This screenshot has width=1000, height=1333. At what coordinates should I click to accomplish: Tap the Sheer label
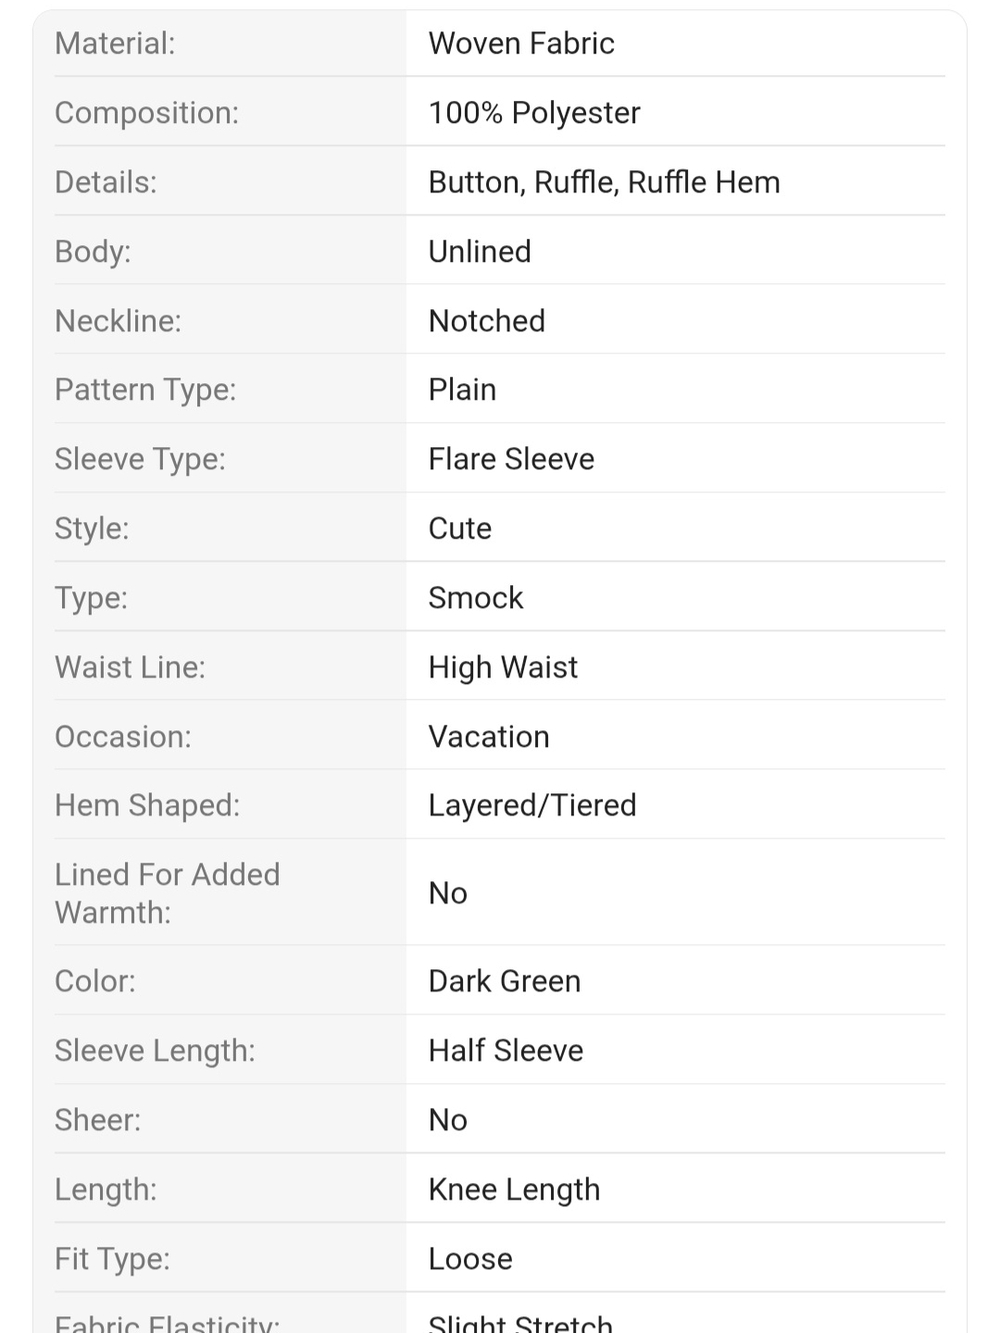pyautogui.click(x=98, y=1119)
